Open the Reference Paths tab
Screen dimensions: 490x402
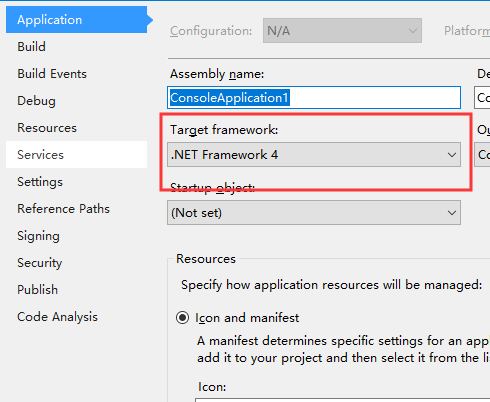[76, 209]
